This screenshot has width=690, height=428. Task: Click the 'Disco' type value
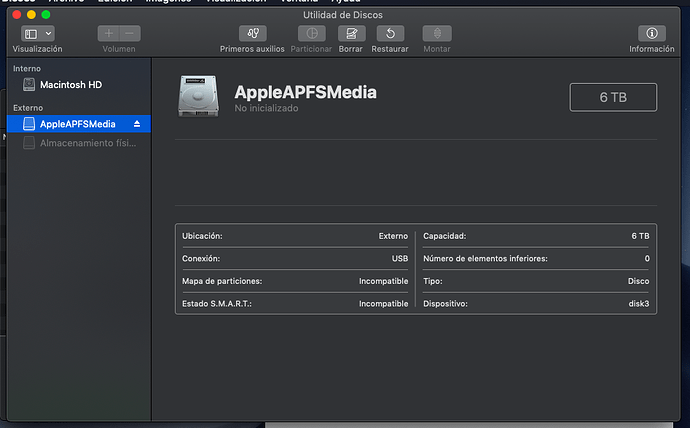pos(638,281)
